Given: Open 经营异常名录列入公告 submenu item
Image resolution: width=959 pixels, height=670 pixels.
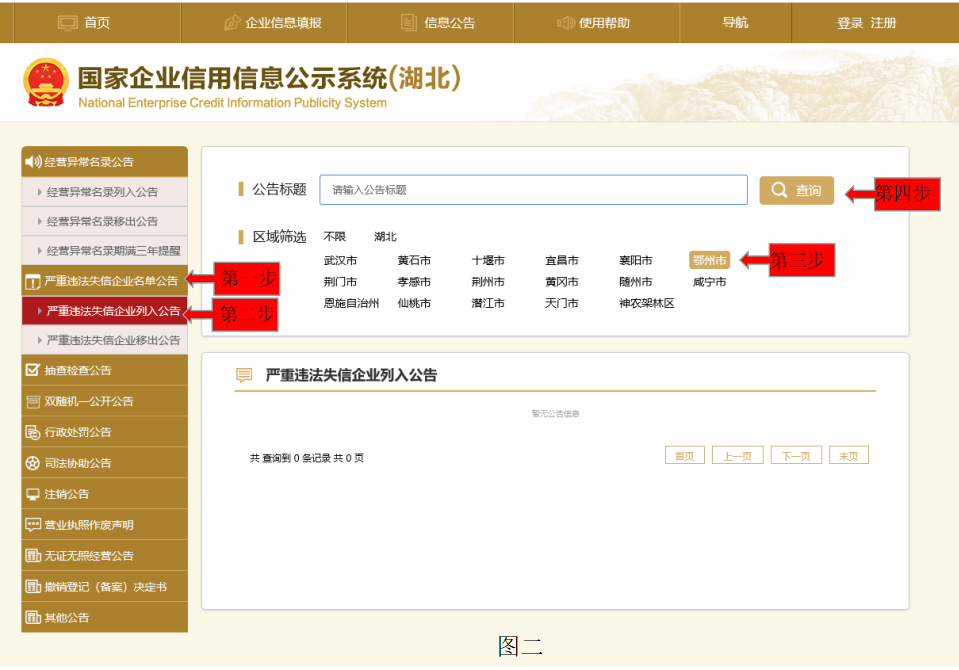Looking at the screenshot, I should point(102,192).
